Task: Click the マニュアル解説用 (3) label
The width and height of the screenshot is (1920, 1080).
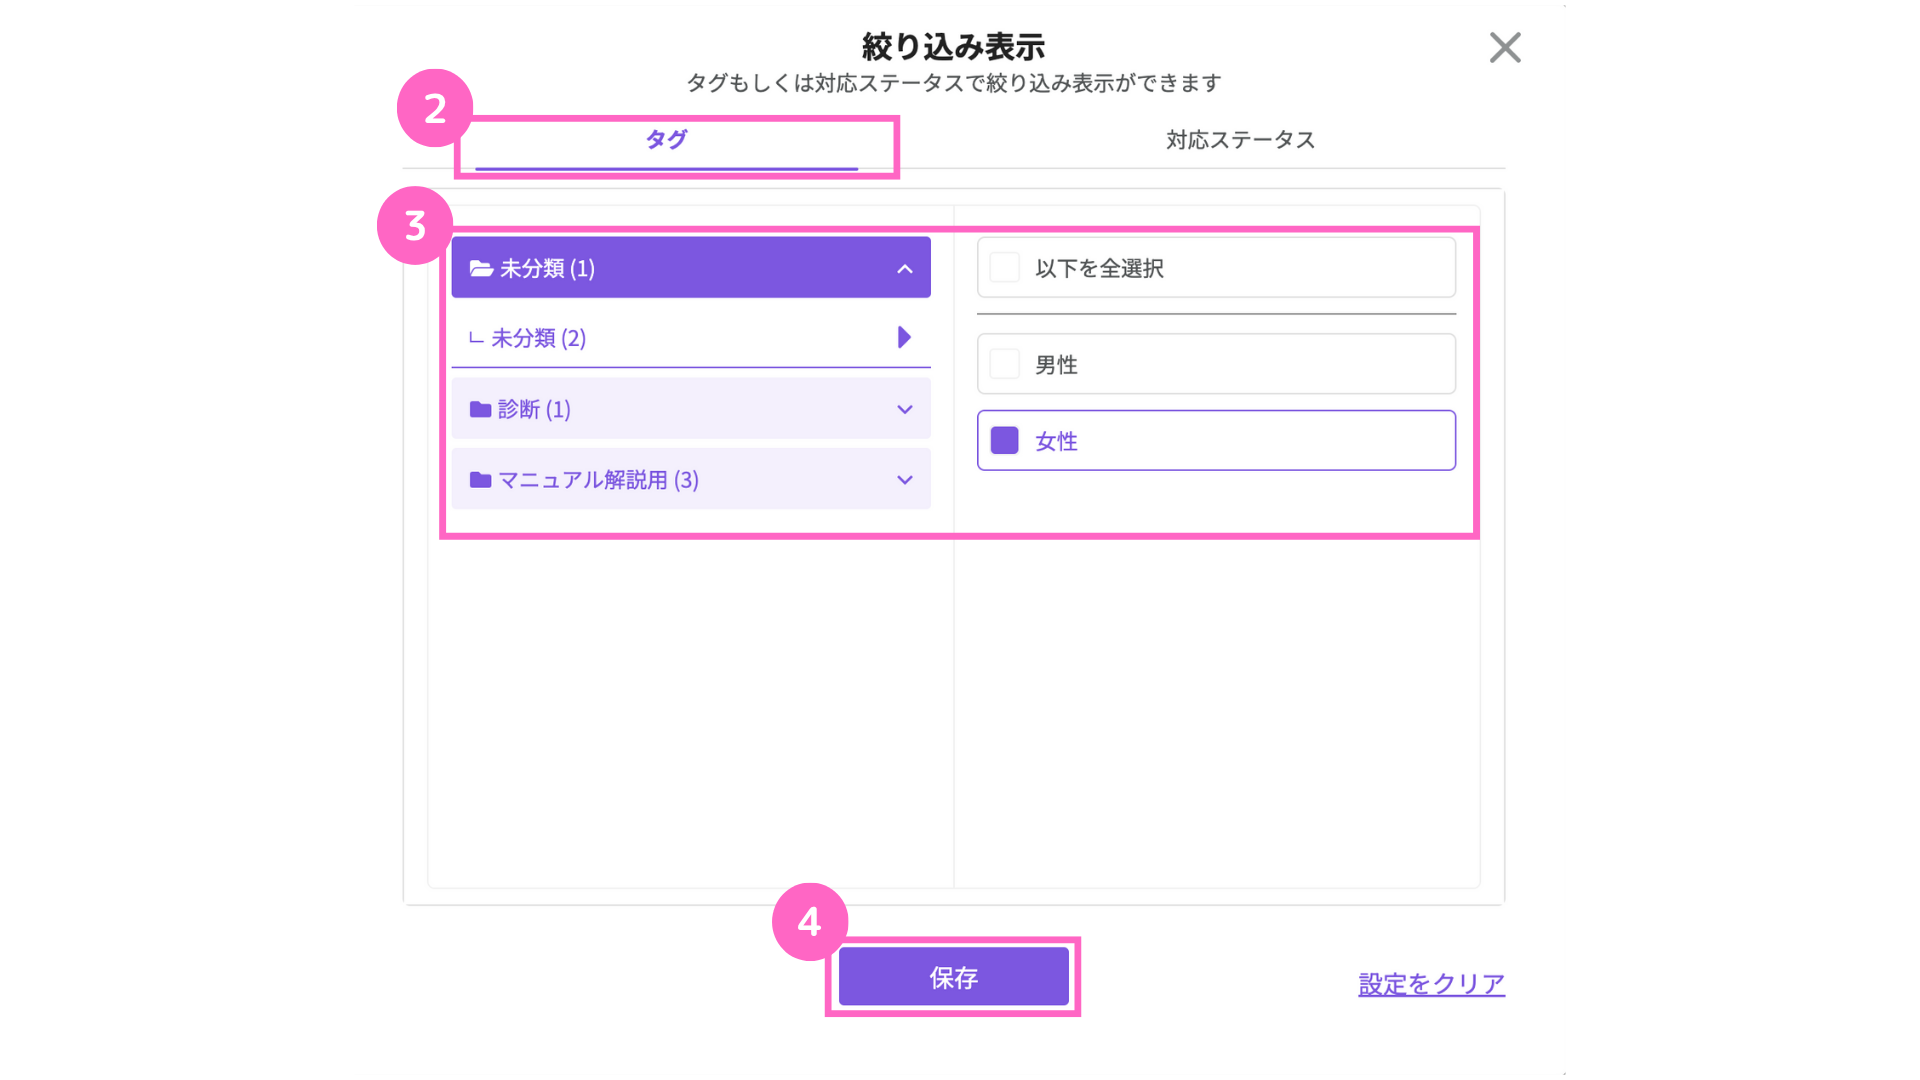Action: click(x=598, y=480)
